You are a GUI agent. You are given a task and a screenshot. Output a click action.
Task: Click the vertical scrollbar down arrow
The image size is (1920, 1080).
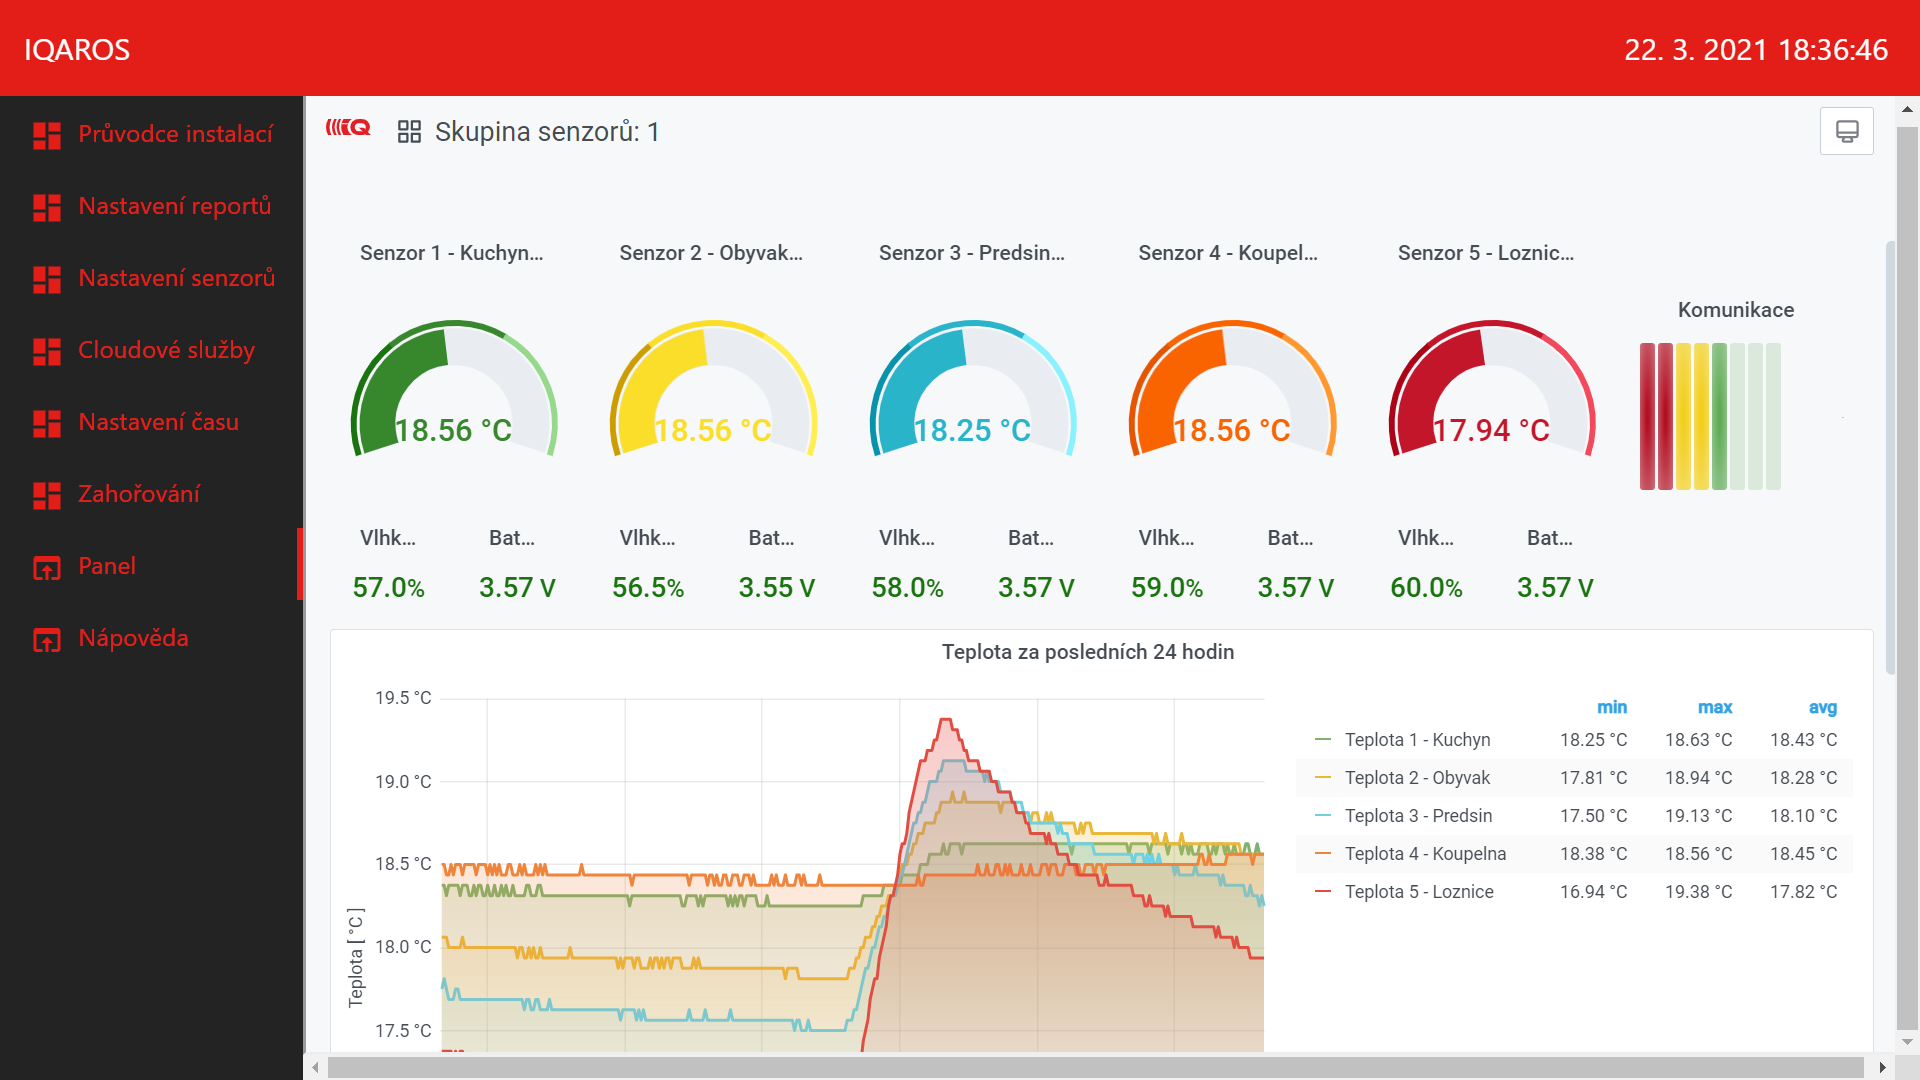tap(1907, 1041)
